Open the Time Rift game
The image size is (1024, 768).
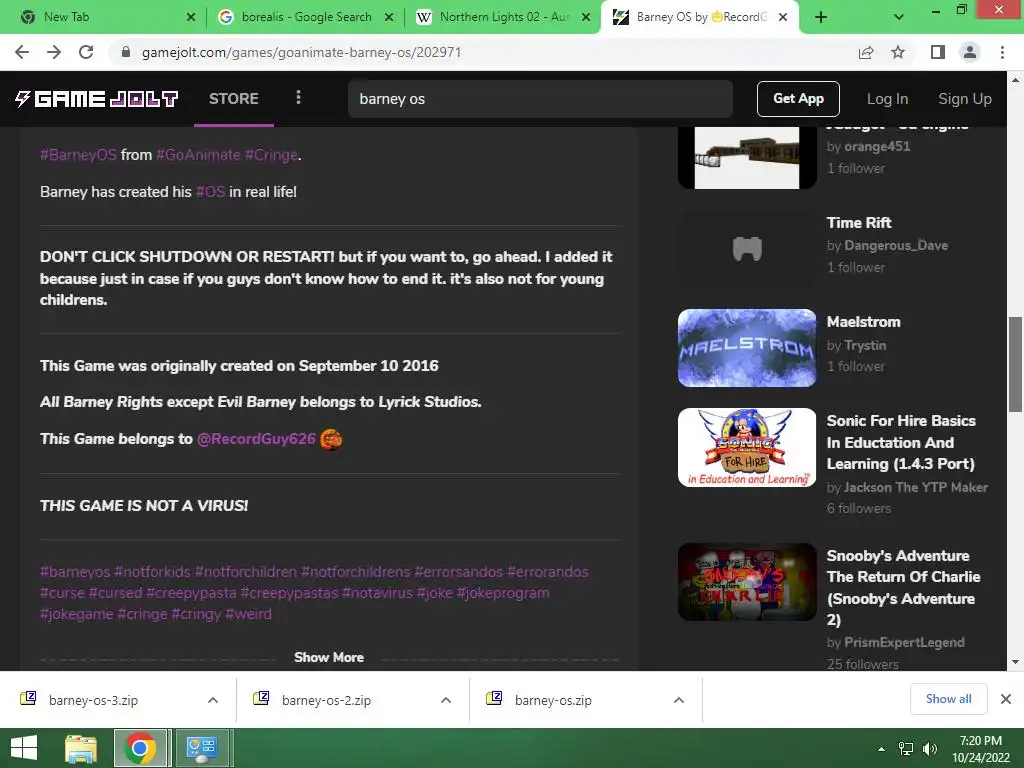coord(859,223)
